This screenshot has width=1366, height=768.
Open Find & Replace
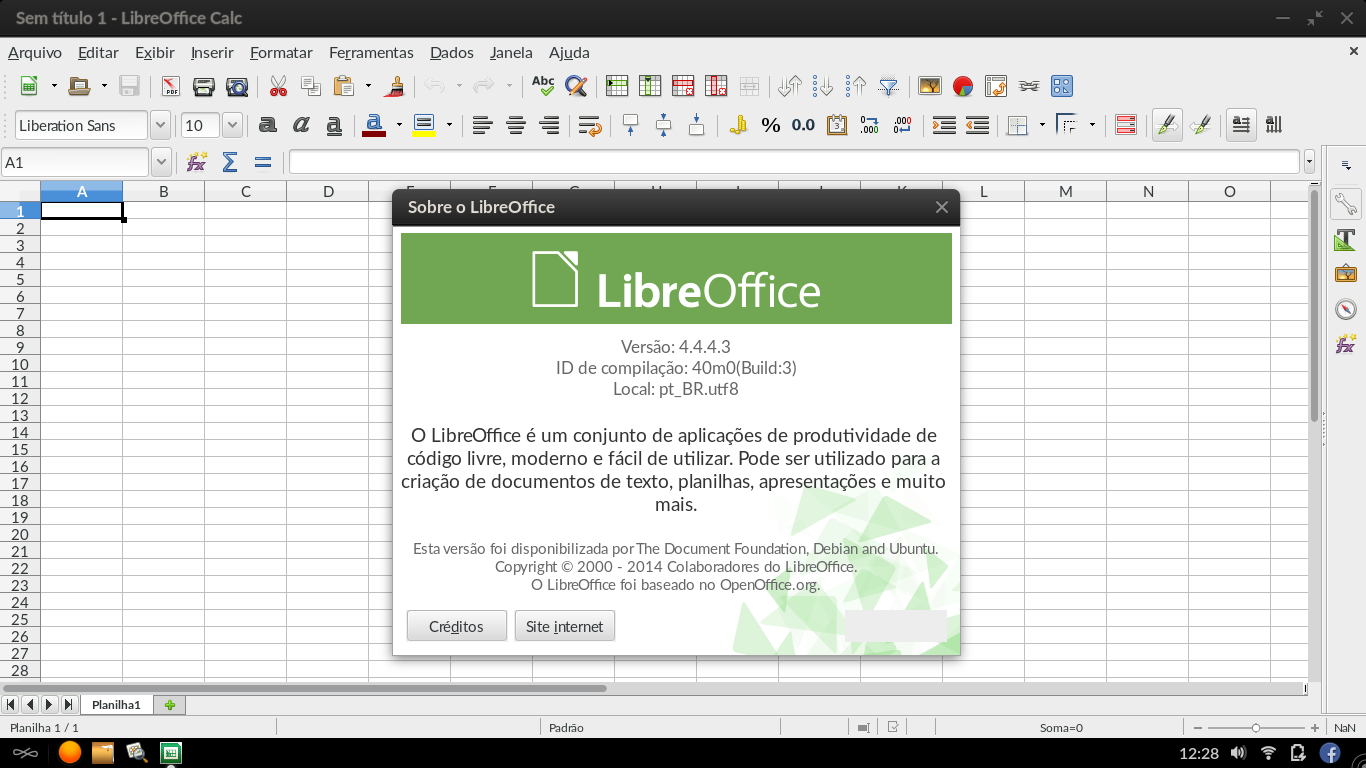[576, 86]
